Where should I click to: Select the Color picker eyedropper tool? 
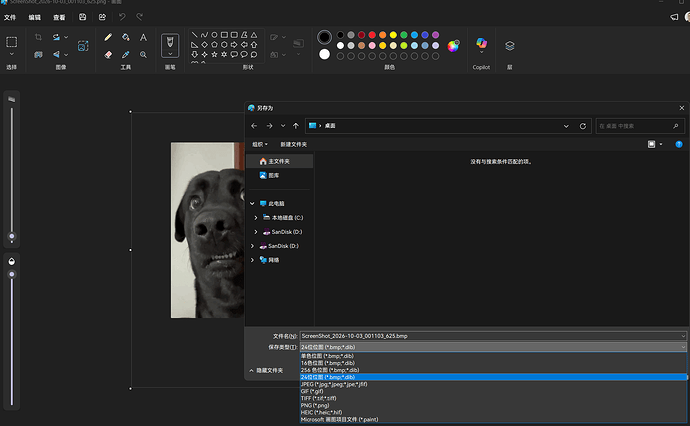126,55
